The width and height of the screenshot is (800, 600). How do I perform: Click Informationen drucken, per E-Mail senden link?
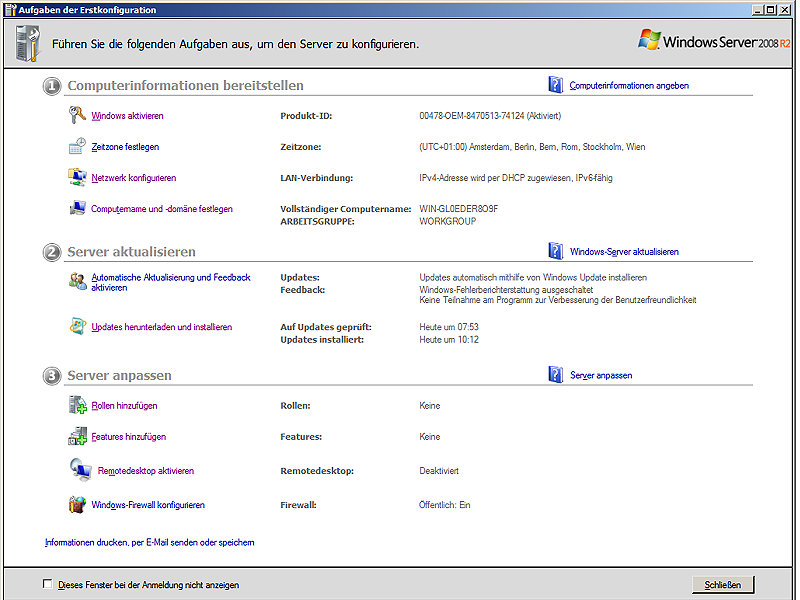(149, 542)
